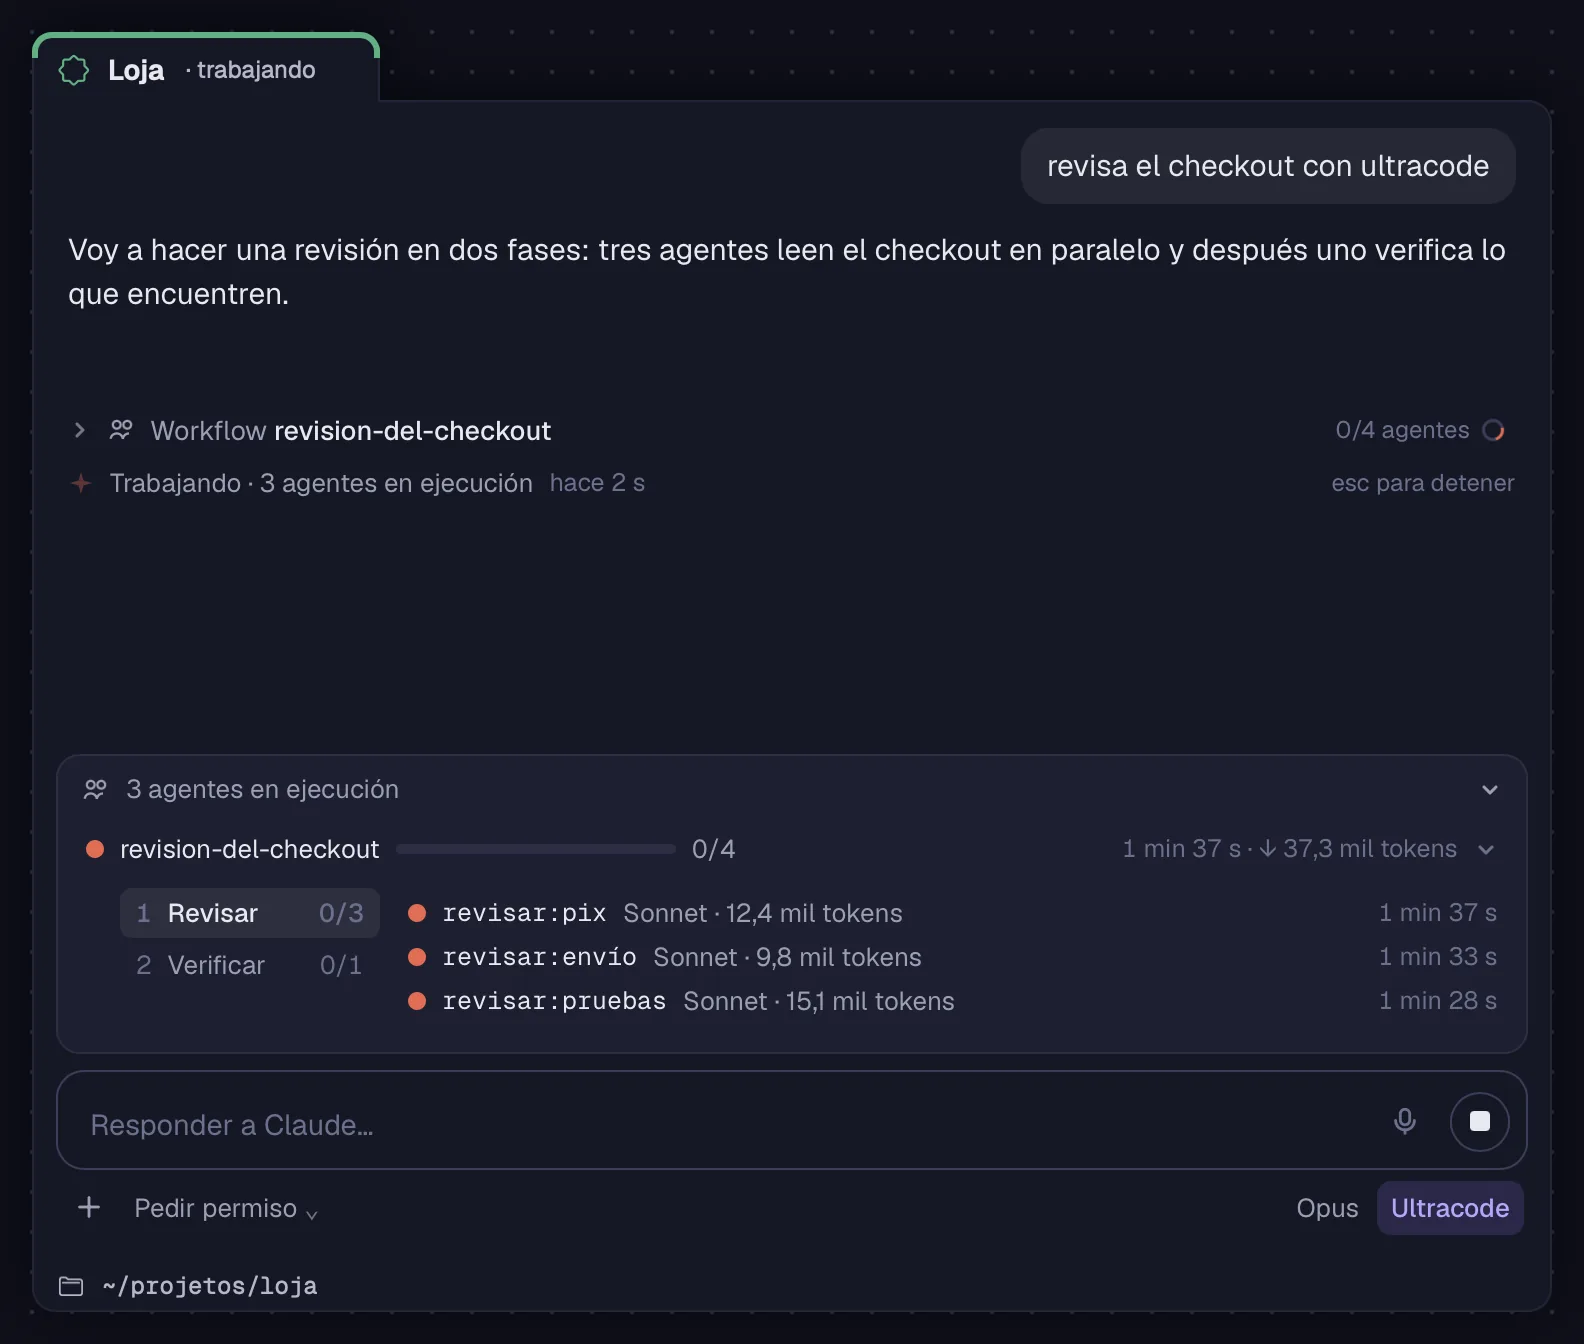Click the agents icon in the running agents panel header

(95, 789)
